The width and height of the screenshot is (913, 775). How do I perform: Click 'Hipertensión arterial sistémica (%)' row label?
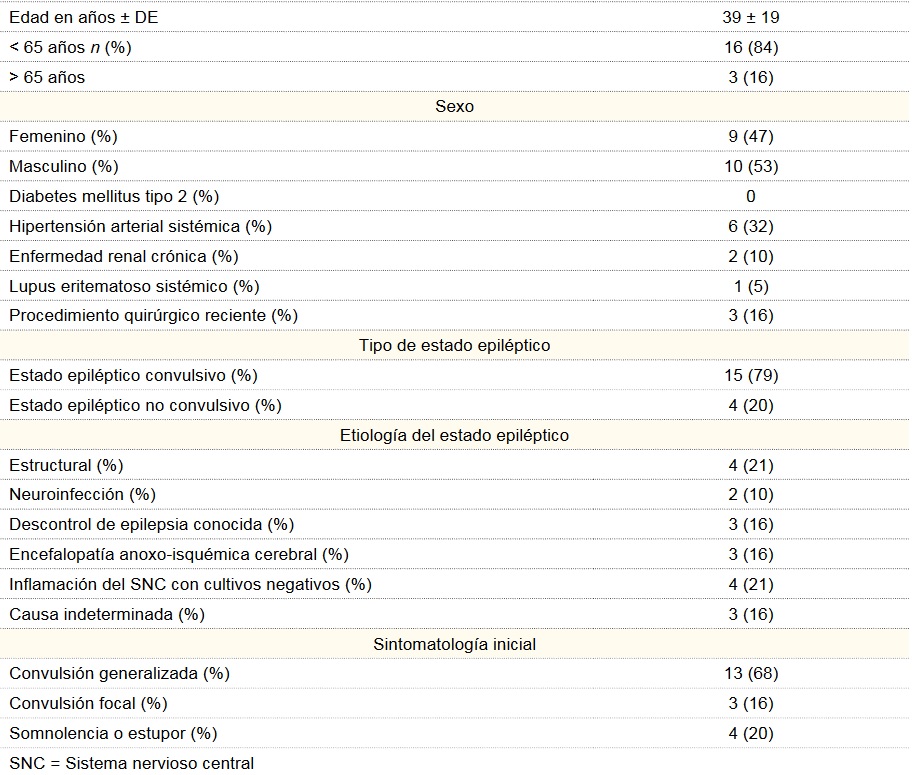point(140,226)
